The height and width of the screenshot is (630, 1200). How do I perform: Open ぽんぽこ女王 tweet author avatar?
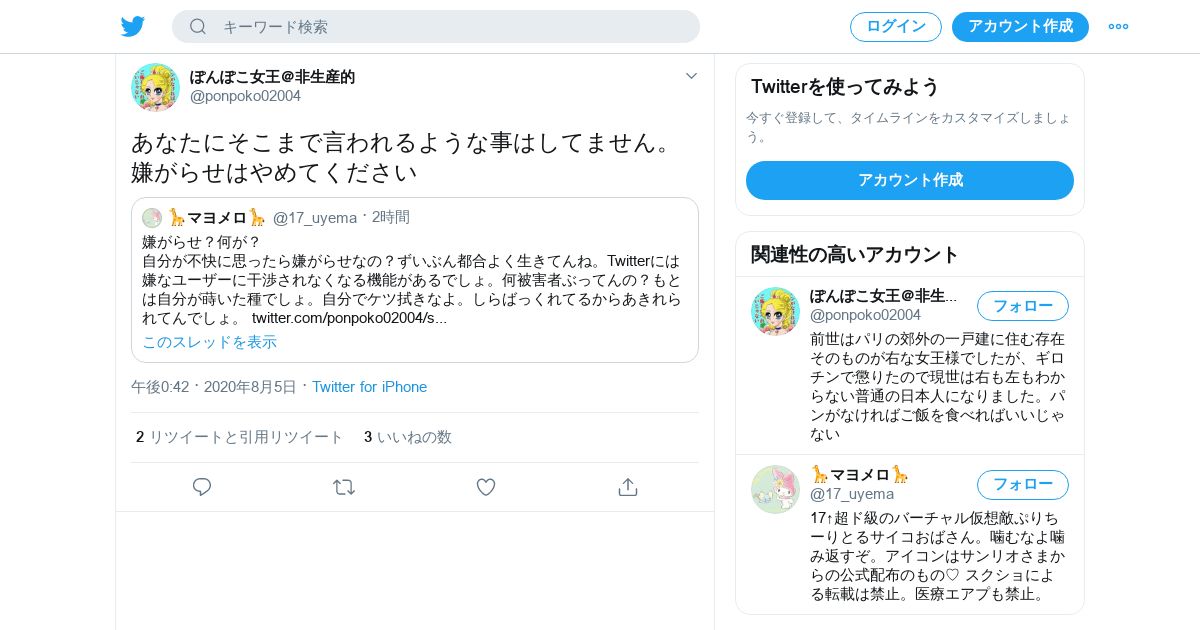tap(155, 87)
